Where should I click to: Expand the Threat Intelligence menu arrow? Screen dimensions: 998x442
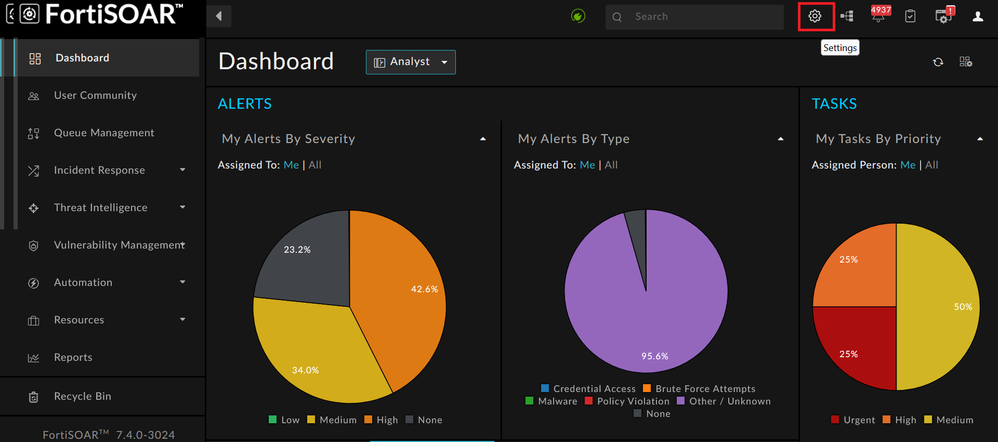(x=183, y=208)
